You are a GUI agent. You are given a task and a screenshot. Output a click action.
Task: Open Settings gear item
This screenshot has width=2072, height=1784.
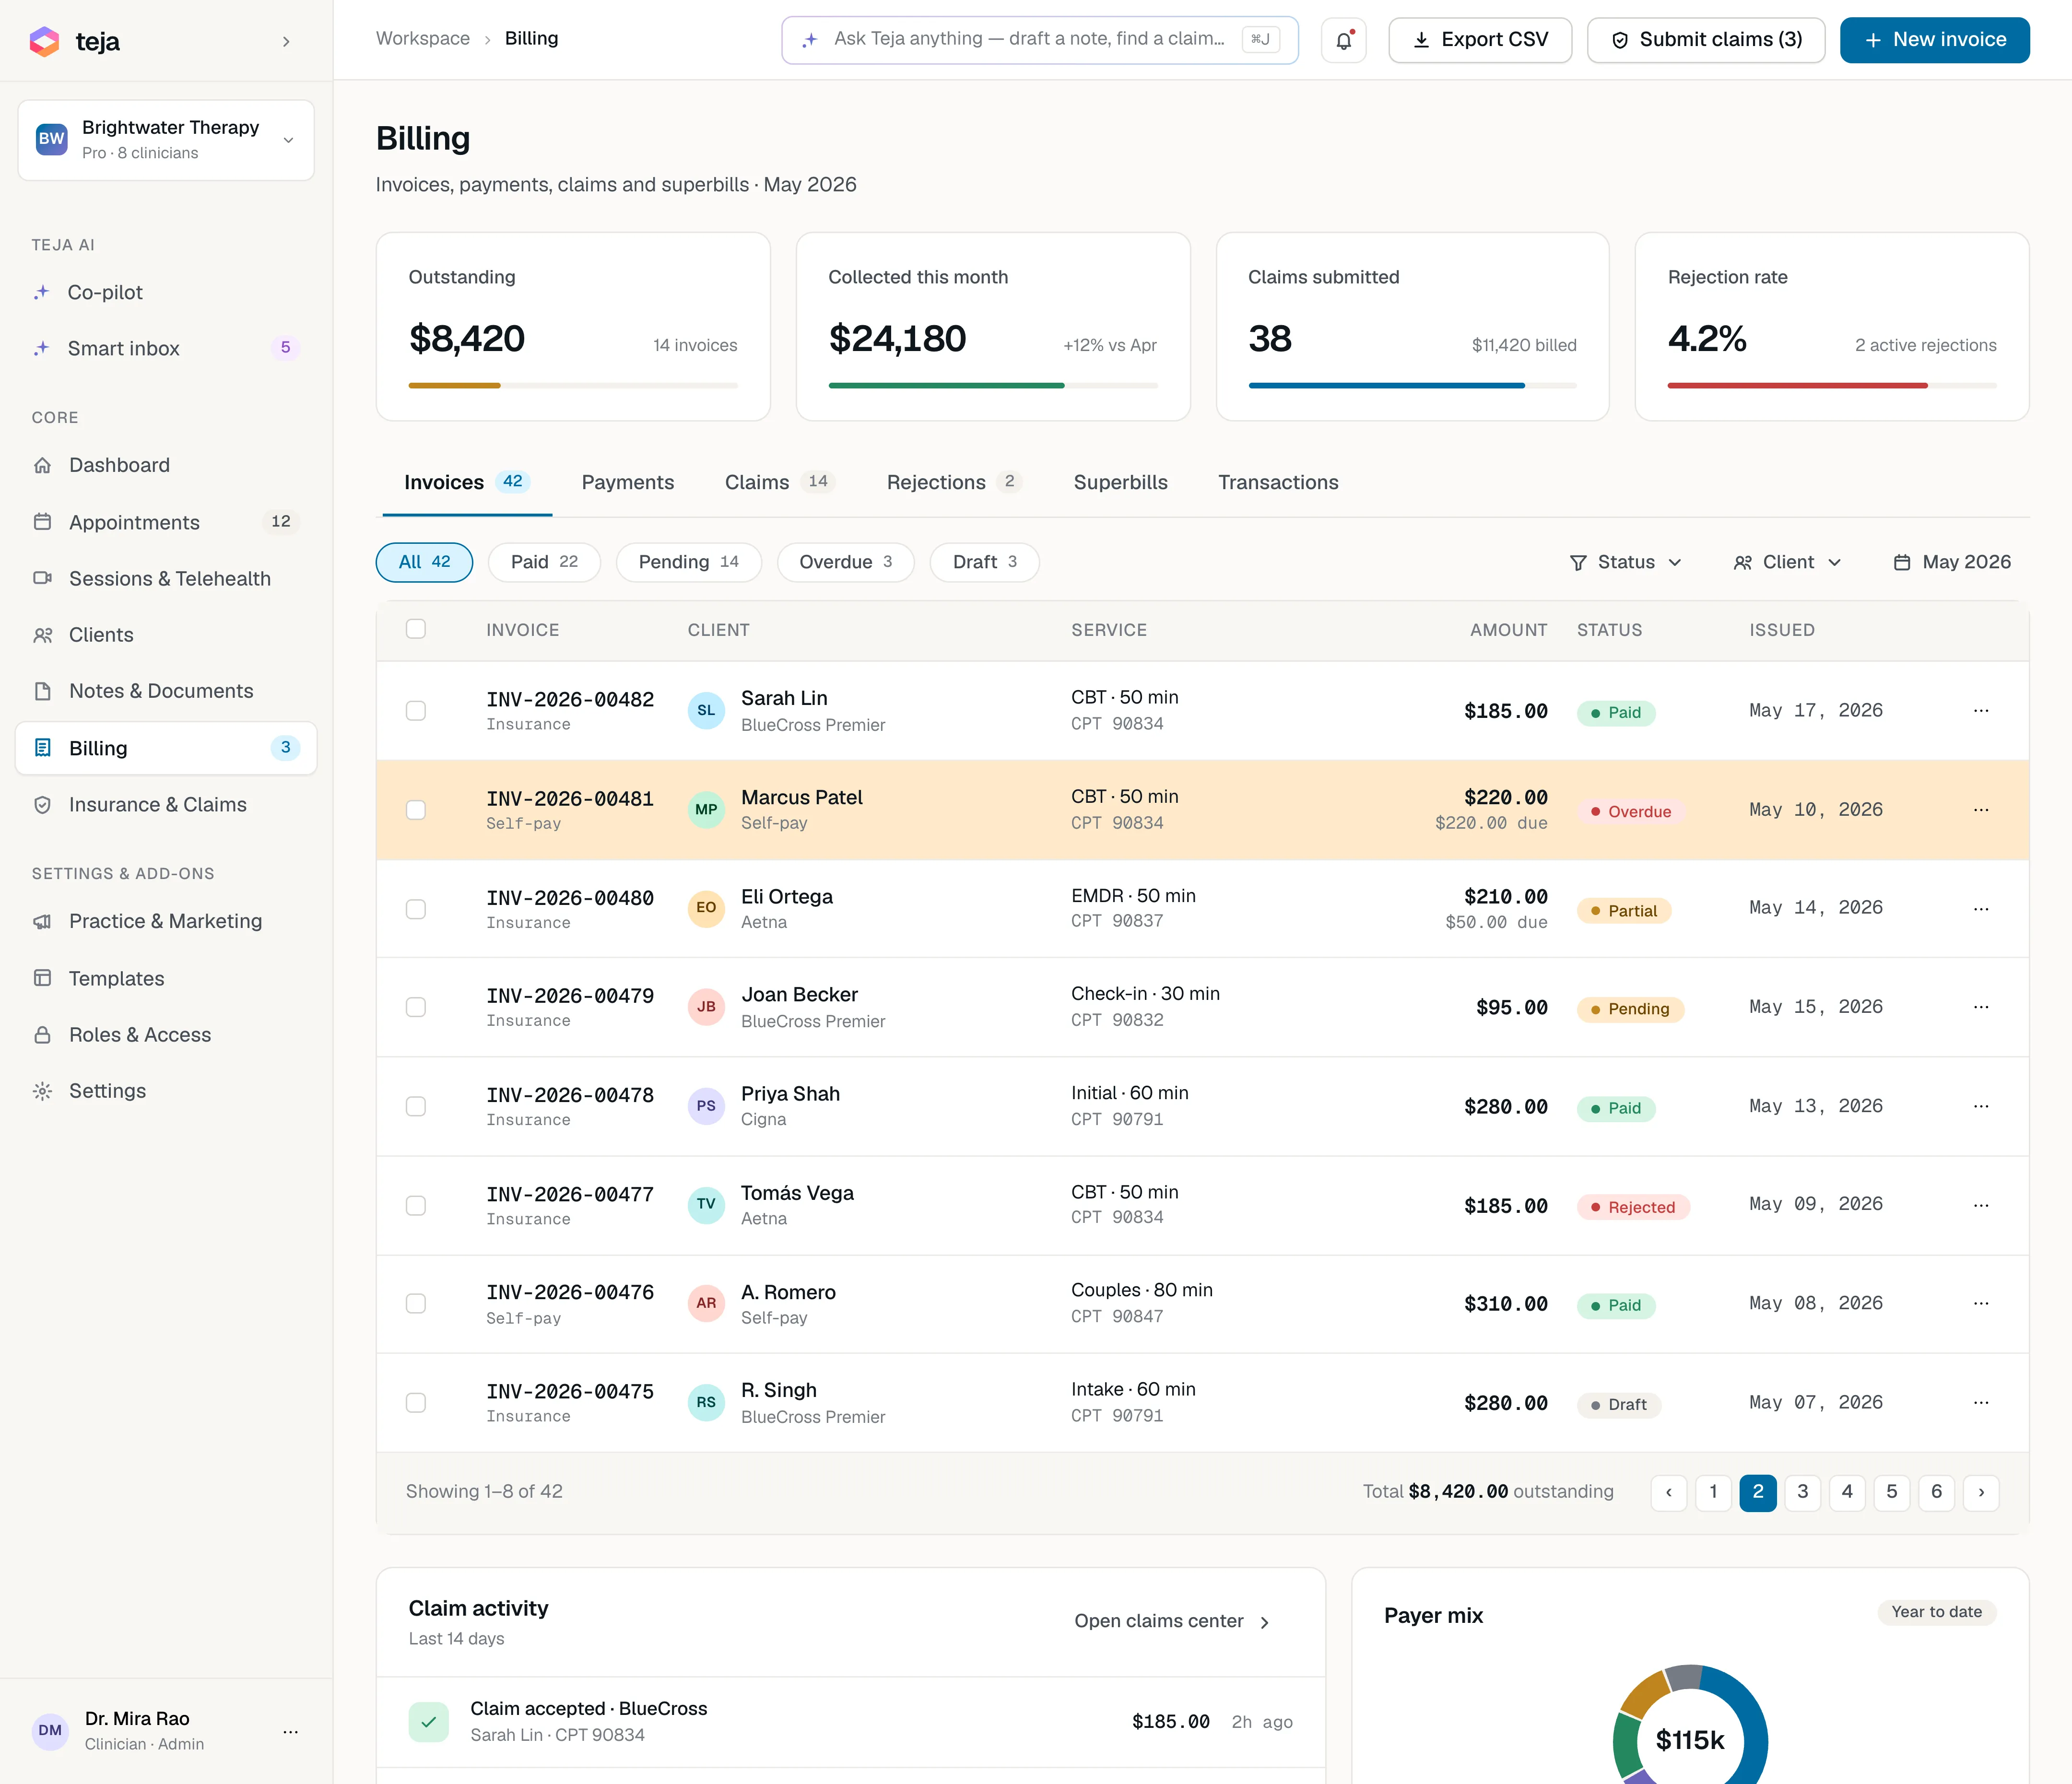(166, 1090)
